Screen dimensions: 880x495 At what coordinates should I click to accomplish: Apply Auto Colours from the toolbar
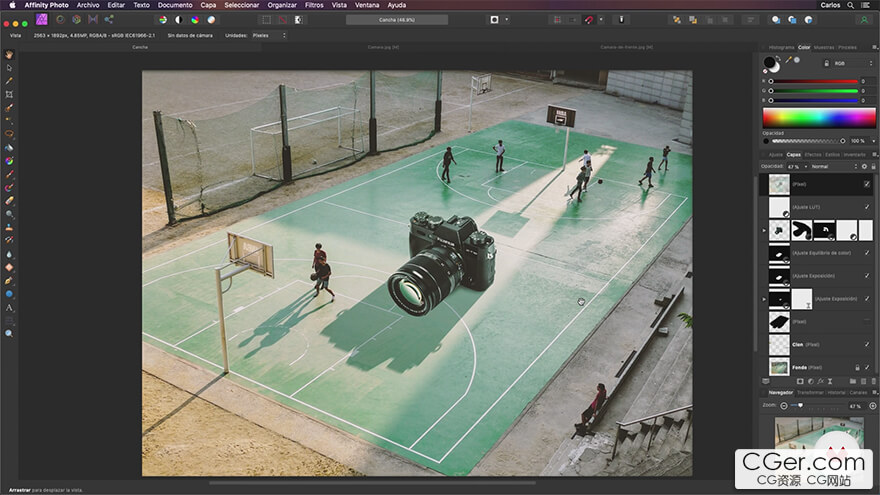[195, 20]
